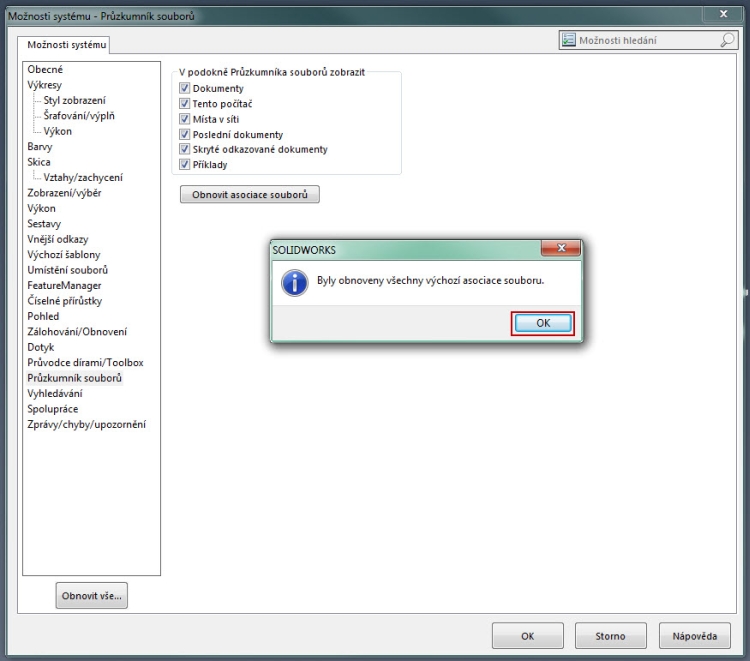The height and width of the screenshot is (661, 750).
Task: Select Vnější odkazy option
Action: pyautogui.click(x=57, y=239)
